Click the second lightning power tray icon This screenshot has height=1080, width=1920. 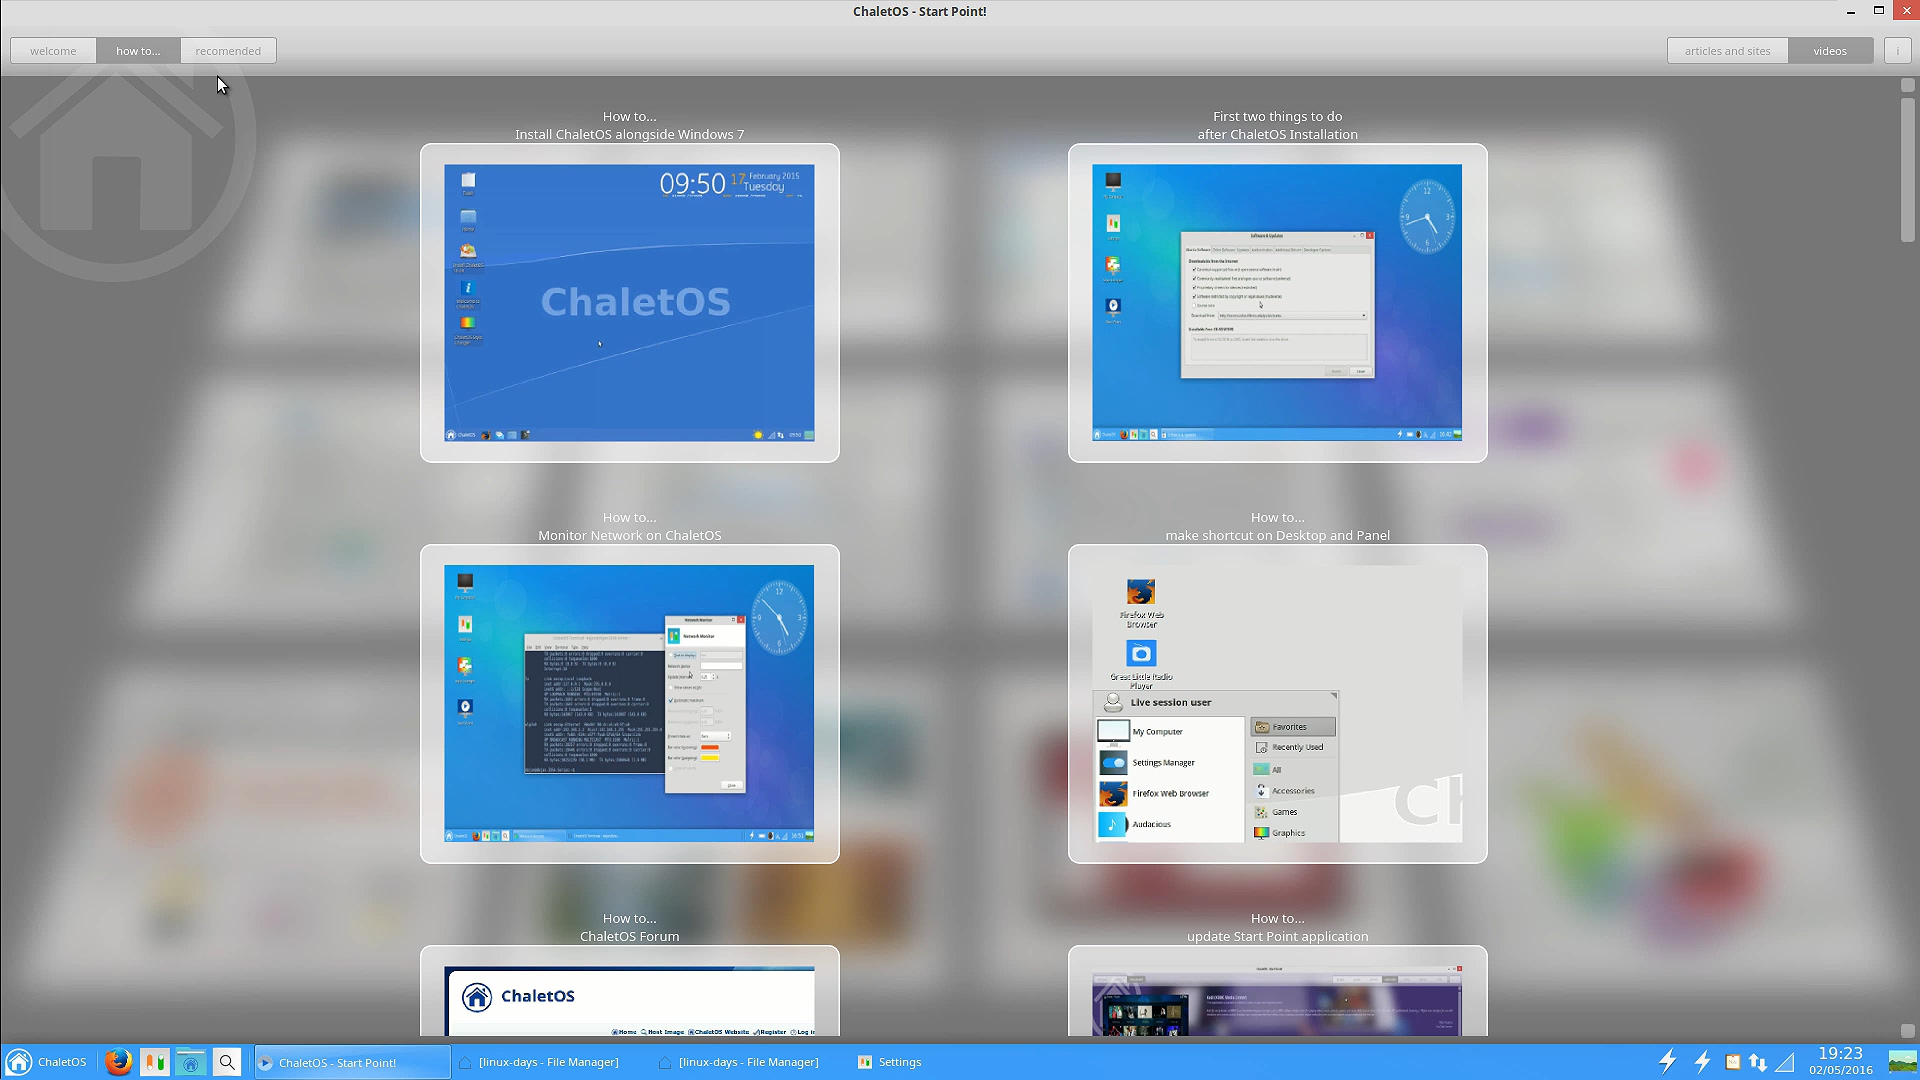1702,1062
